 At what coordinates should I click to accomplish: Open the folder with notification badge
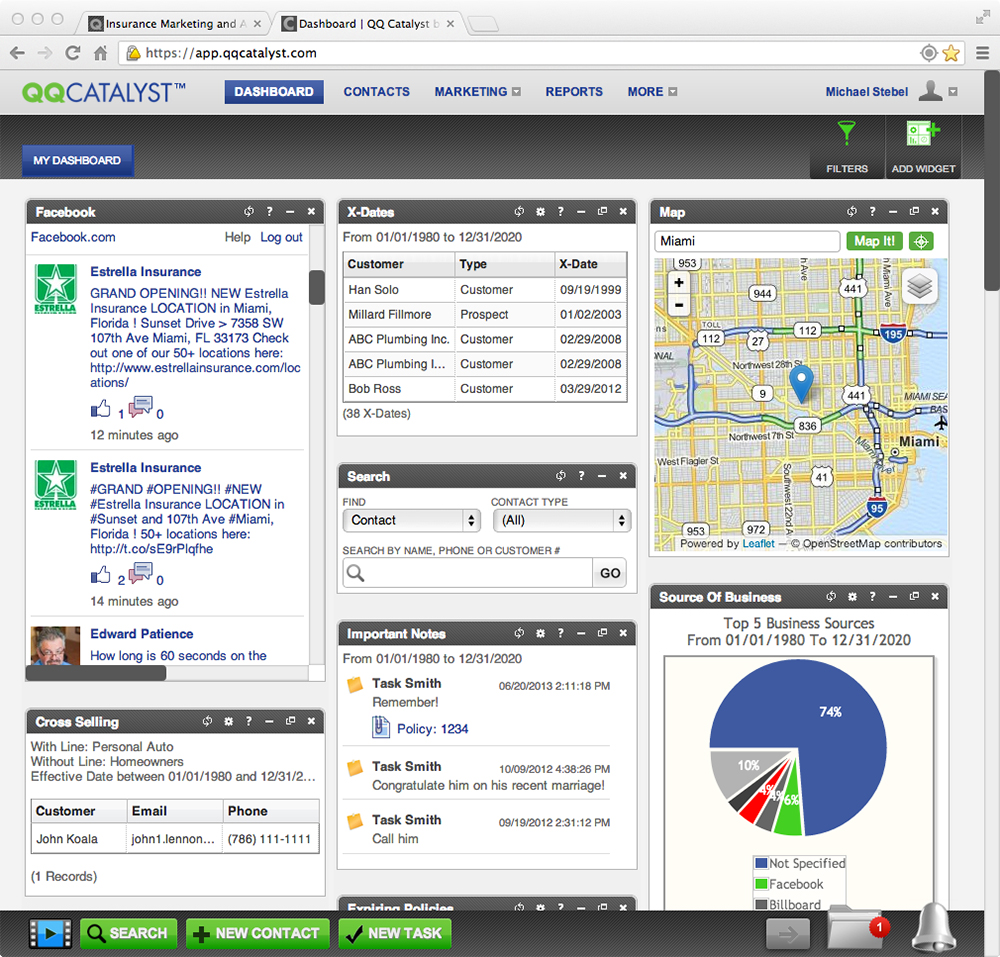pyautogui.click(x=855, y=929)
